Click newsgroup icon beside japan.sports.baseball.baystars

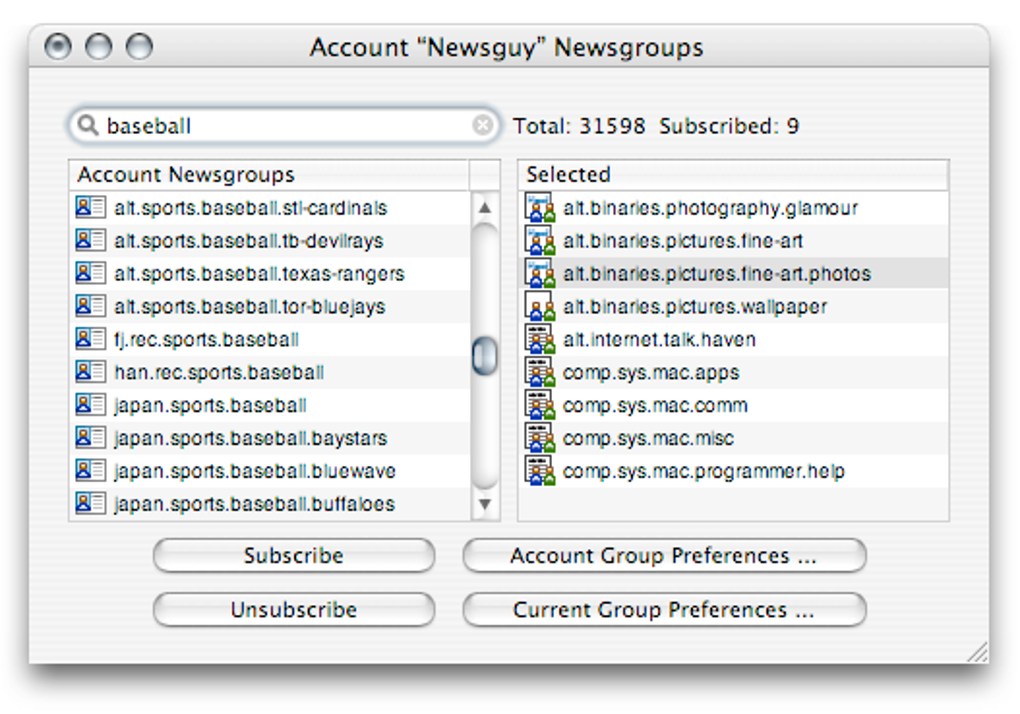tap(90, 438)
